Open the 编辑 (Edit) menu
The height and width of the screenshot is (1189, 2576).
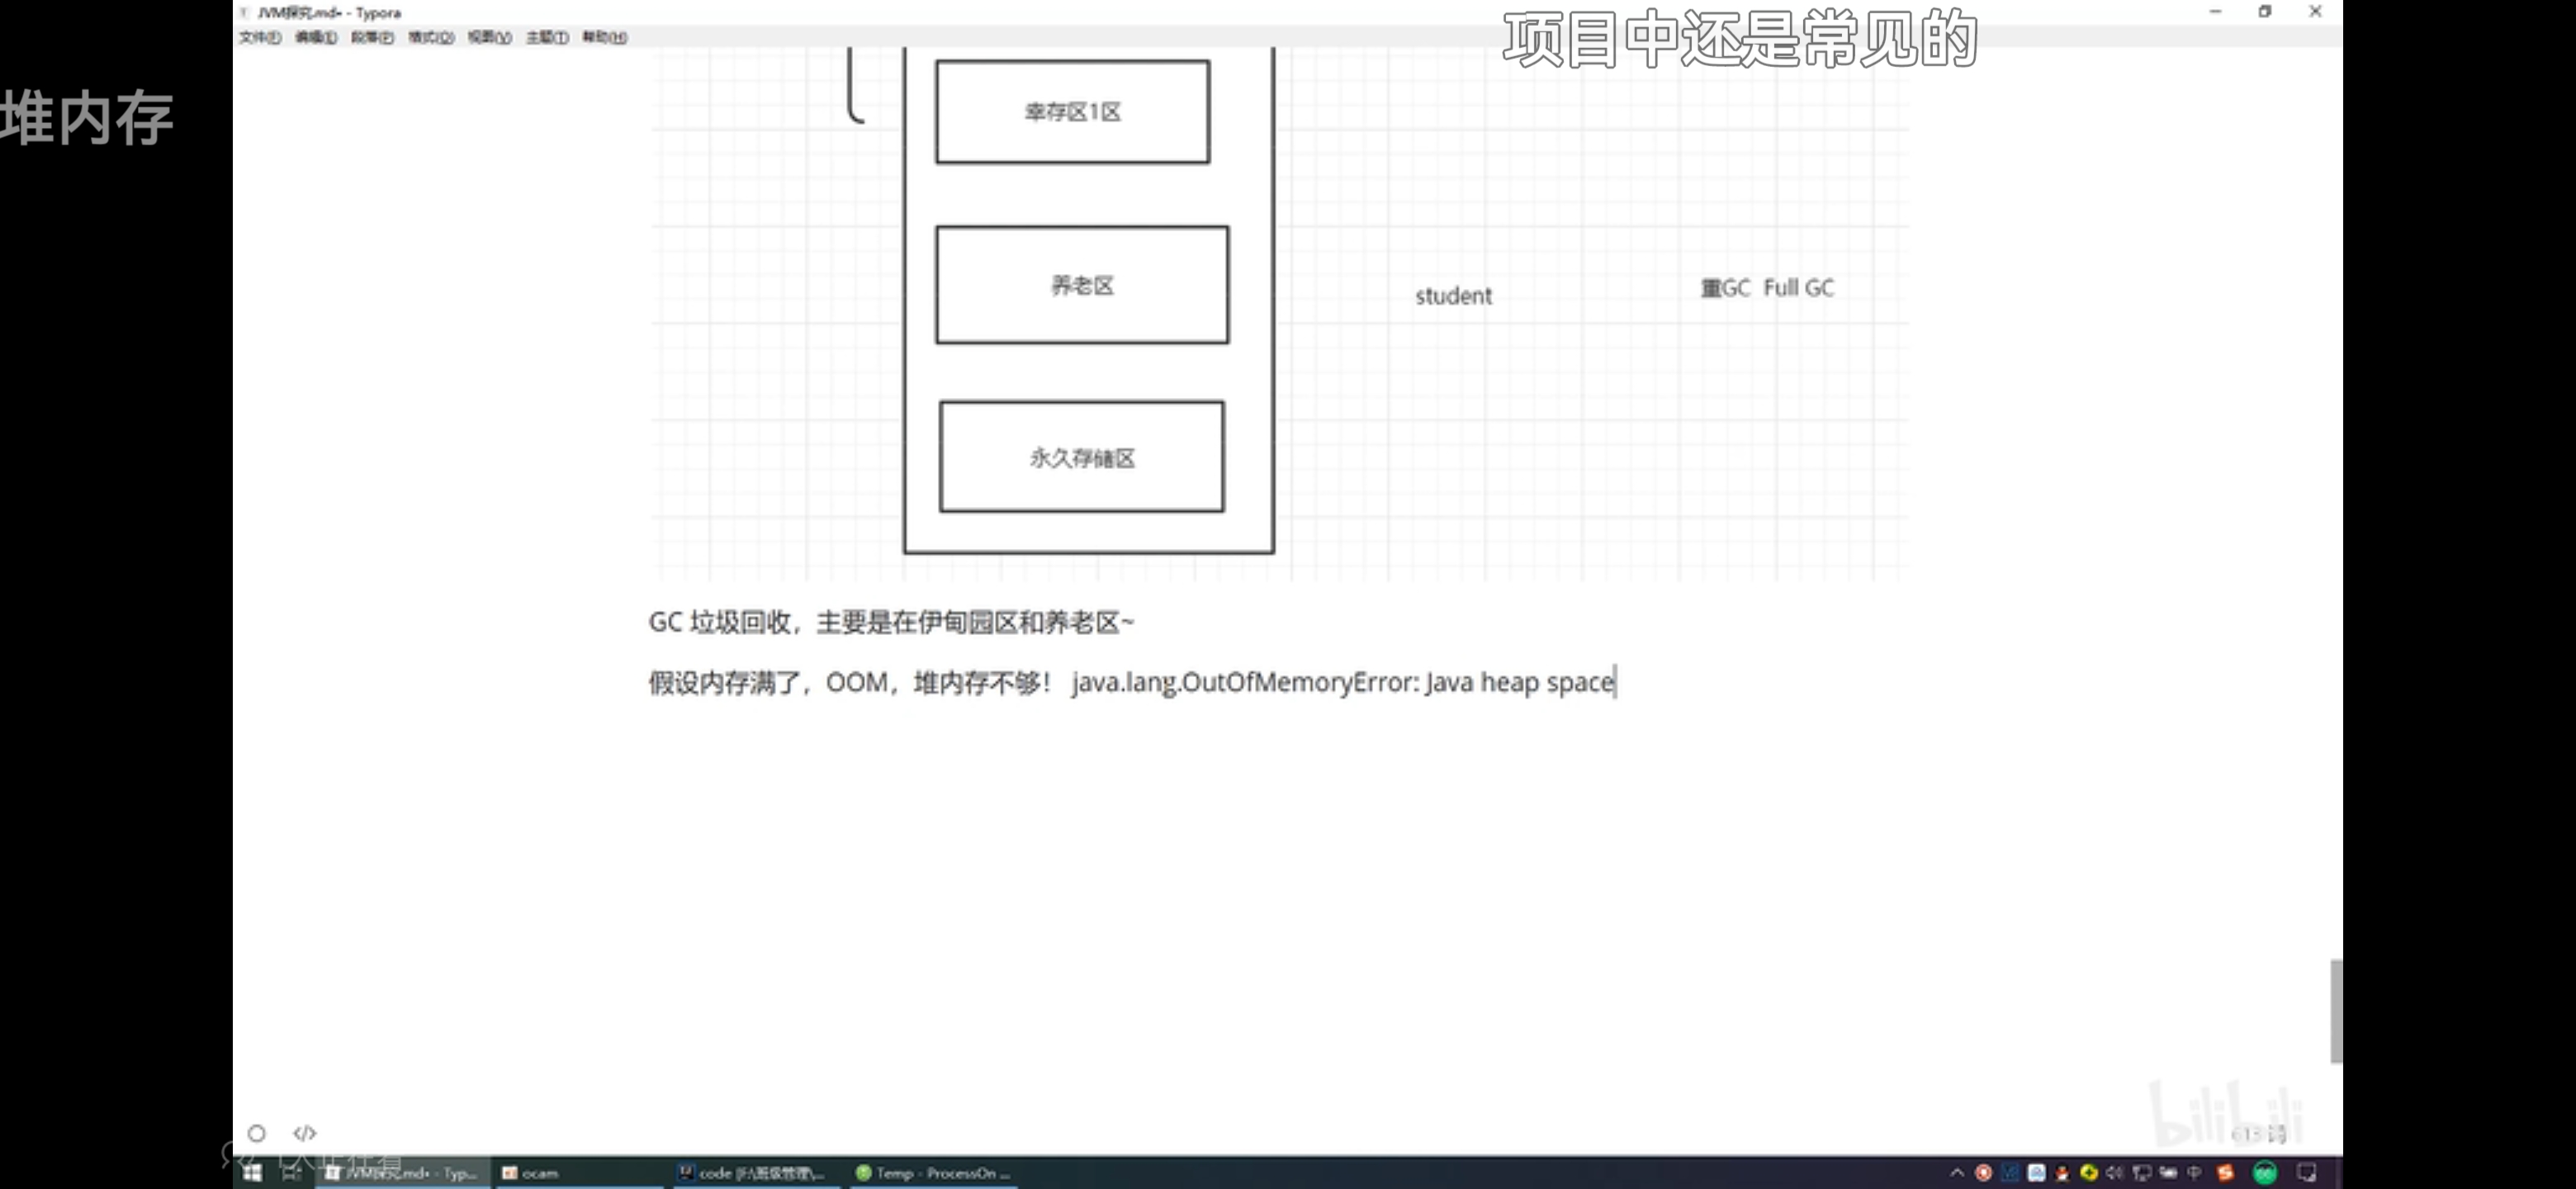pyautogui.click(x=315, y=37)
